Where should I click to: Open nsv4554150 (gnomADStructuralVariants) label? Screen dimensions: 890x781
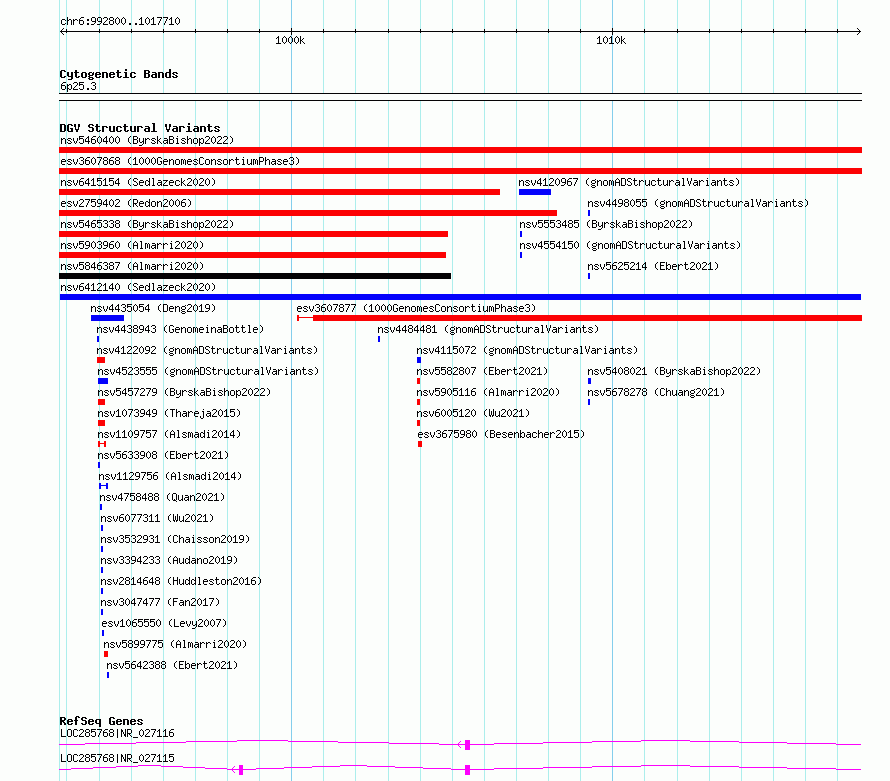click(x=630, y=245)
